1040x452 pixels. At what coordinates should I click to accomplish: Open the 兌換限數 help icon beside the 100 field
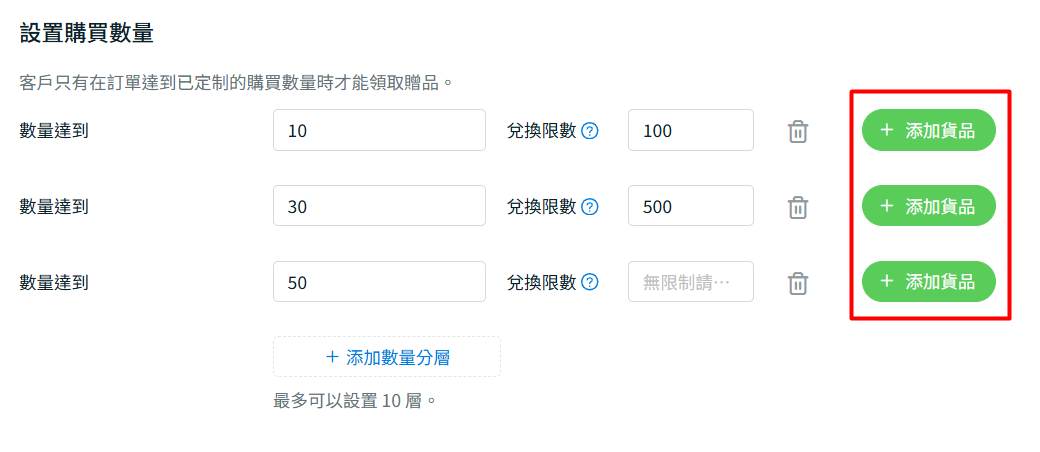[590, 130]
